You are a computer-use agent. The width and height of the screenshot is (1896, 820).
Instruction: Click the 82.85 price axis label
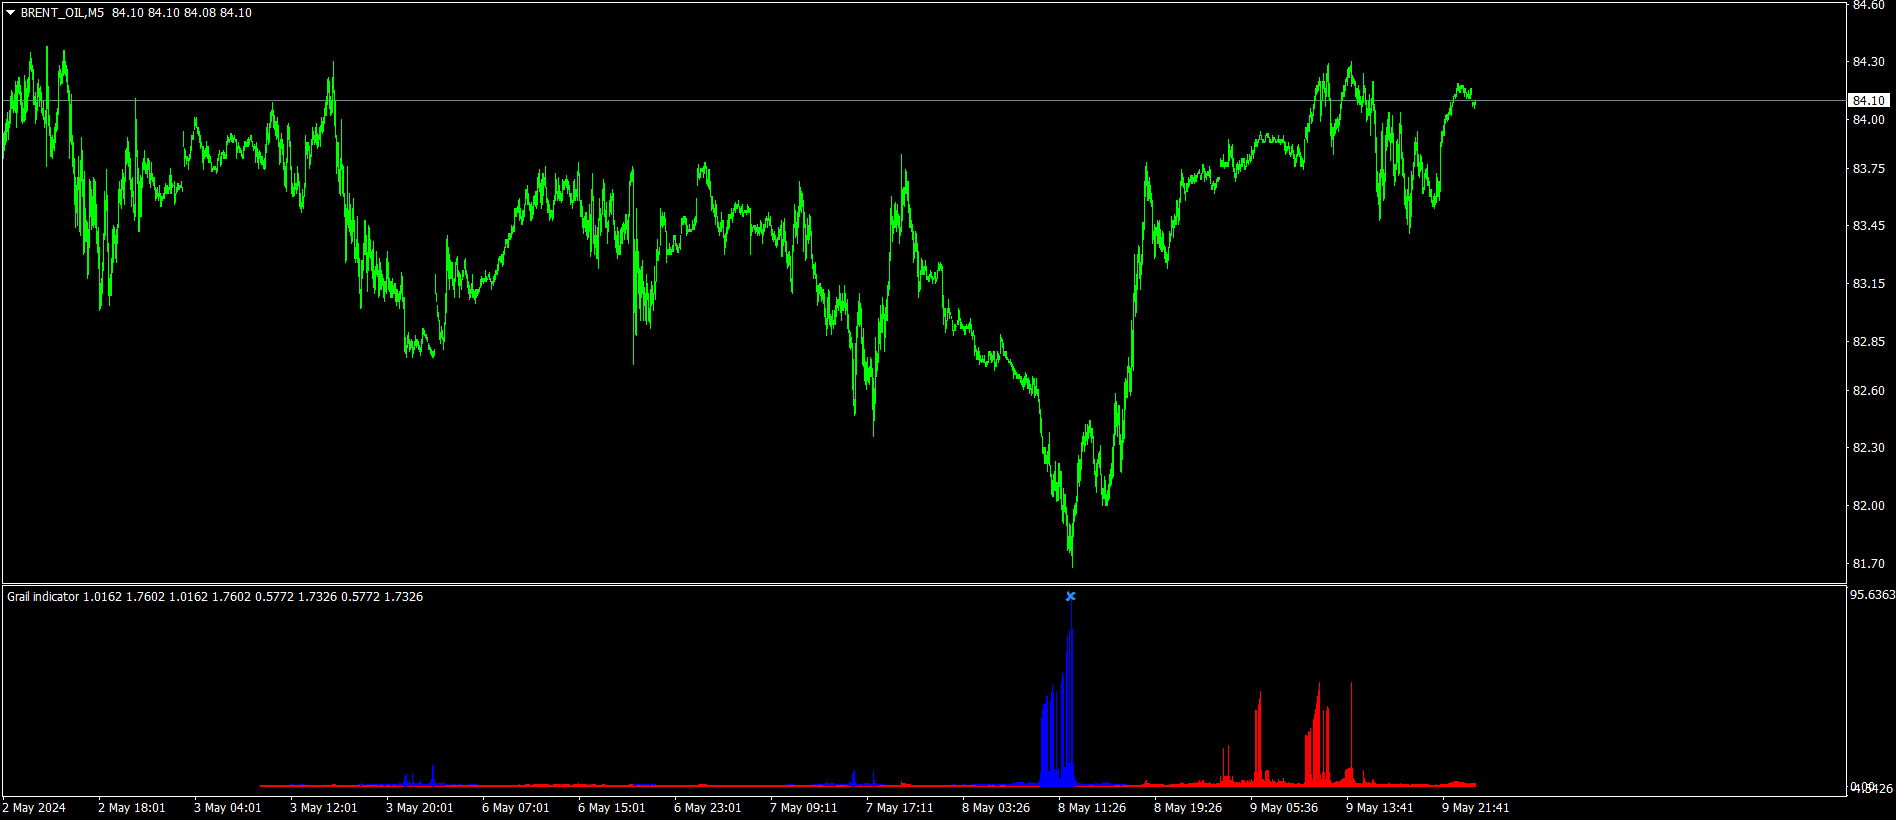(x=1868, y=342)
